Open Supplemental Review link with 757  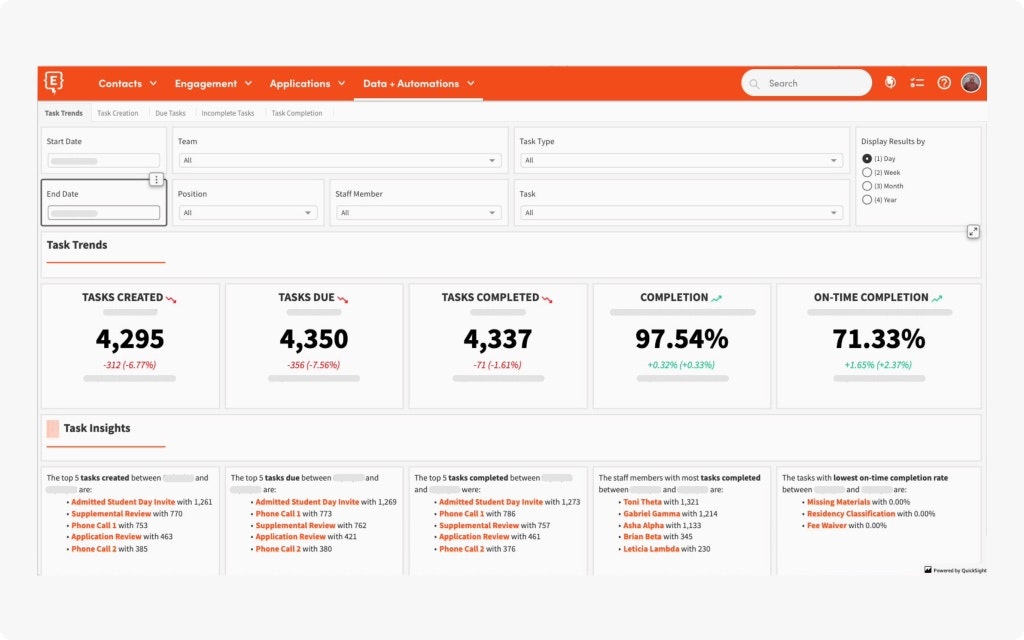pos(479,526)
